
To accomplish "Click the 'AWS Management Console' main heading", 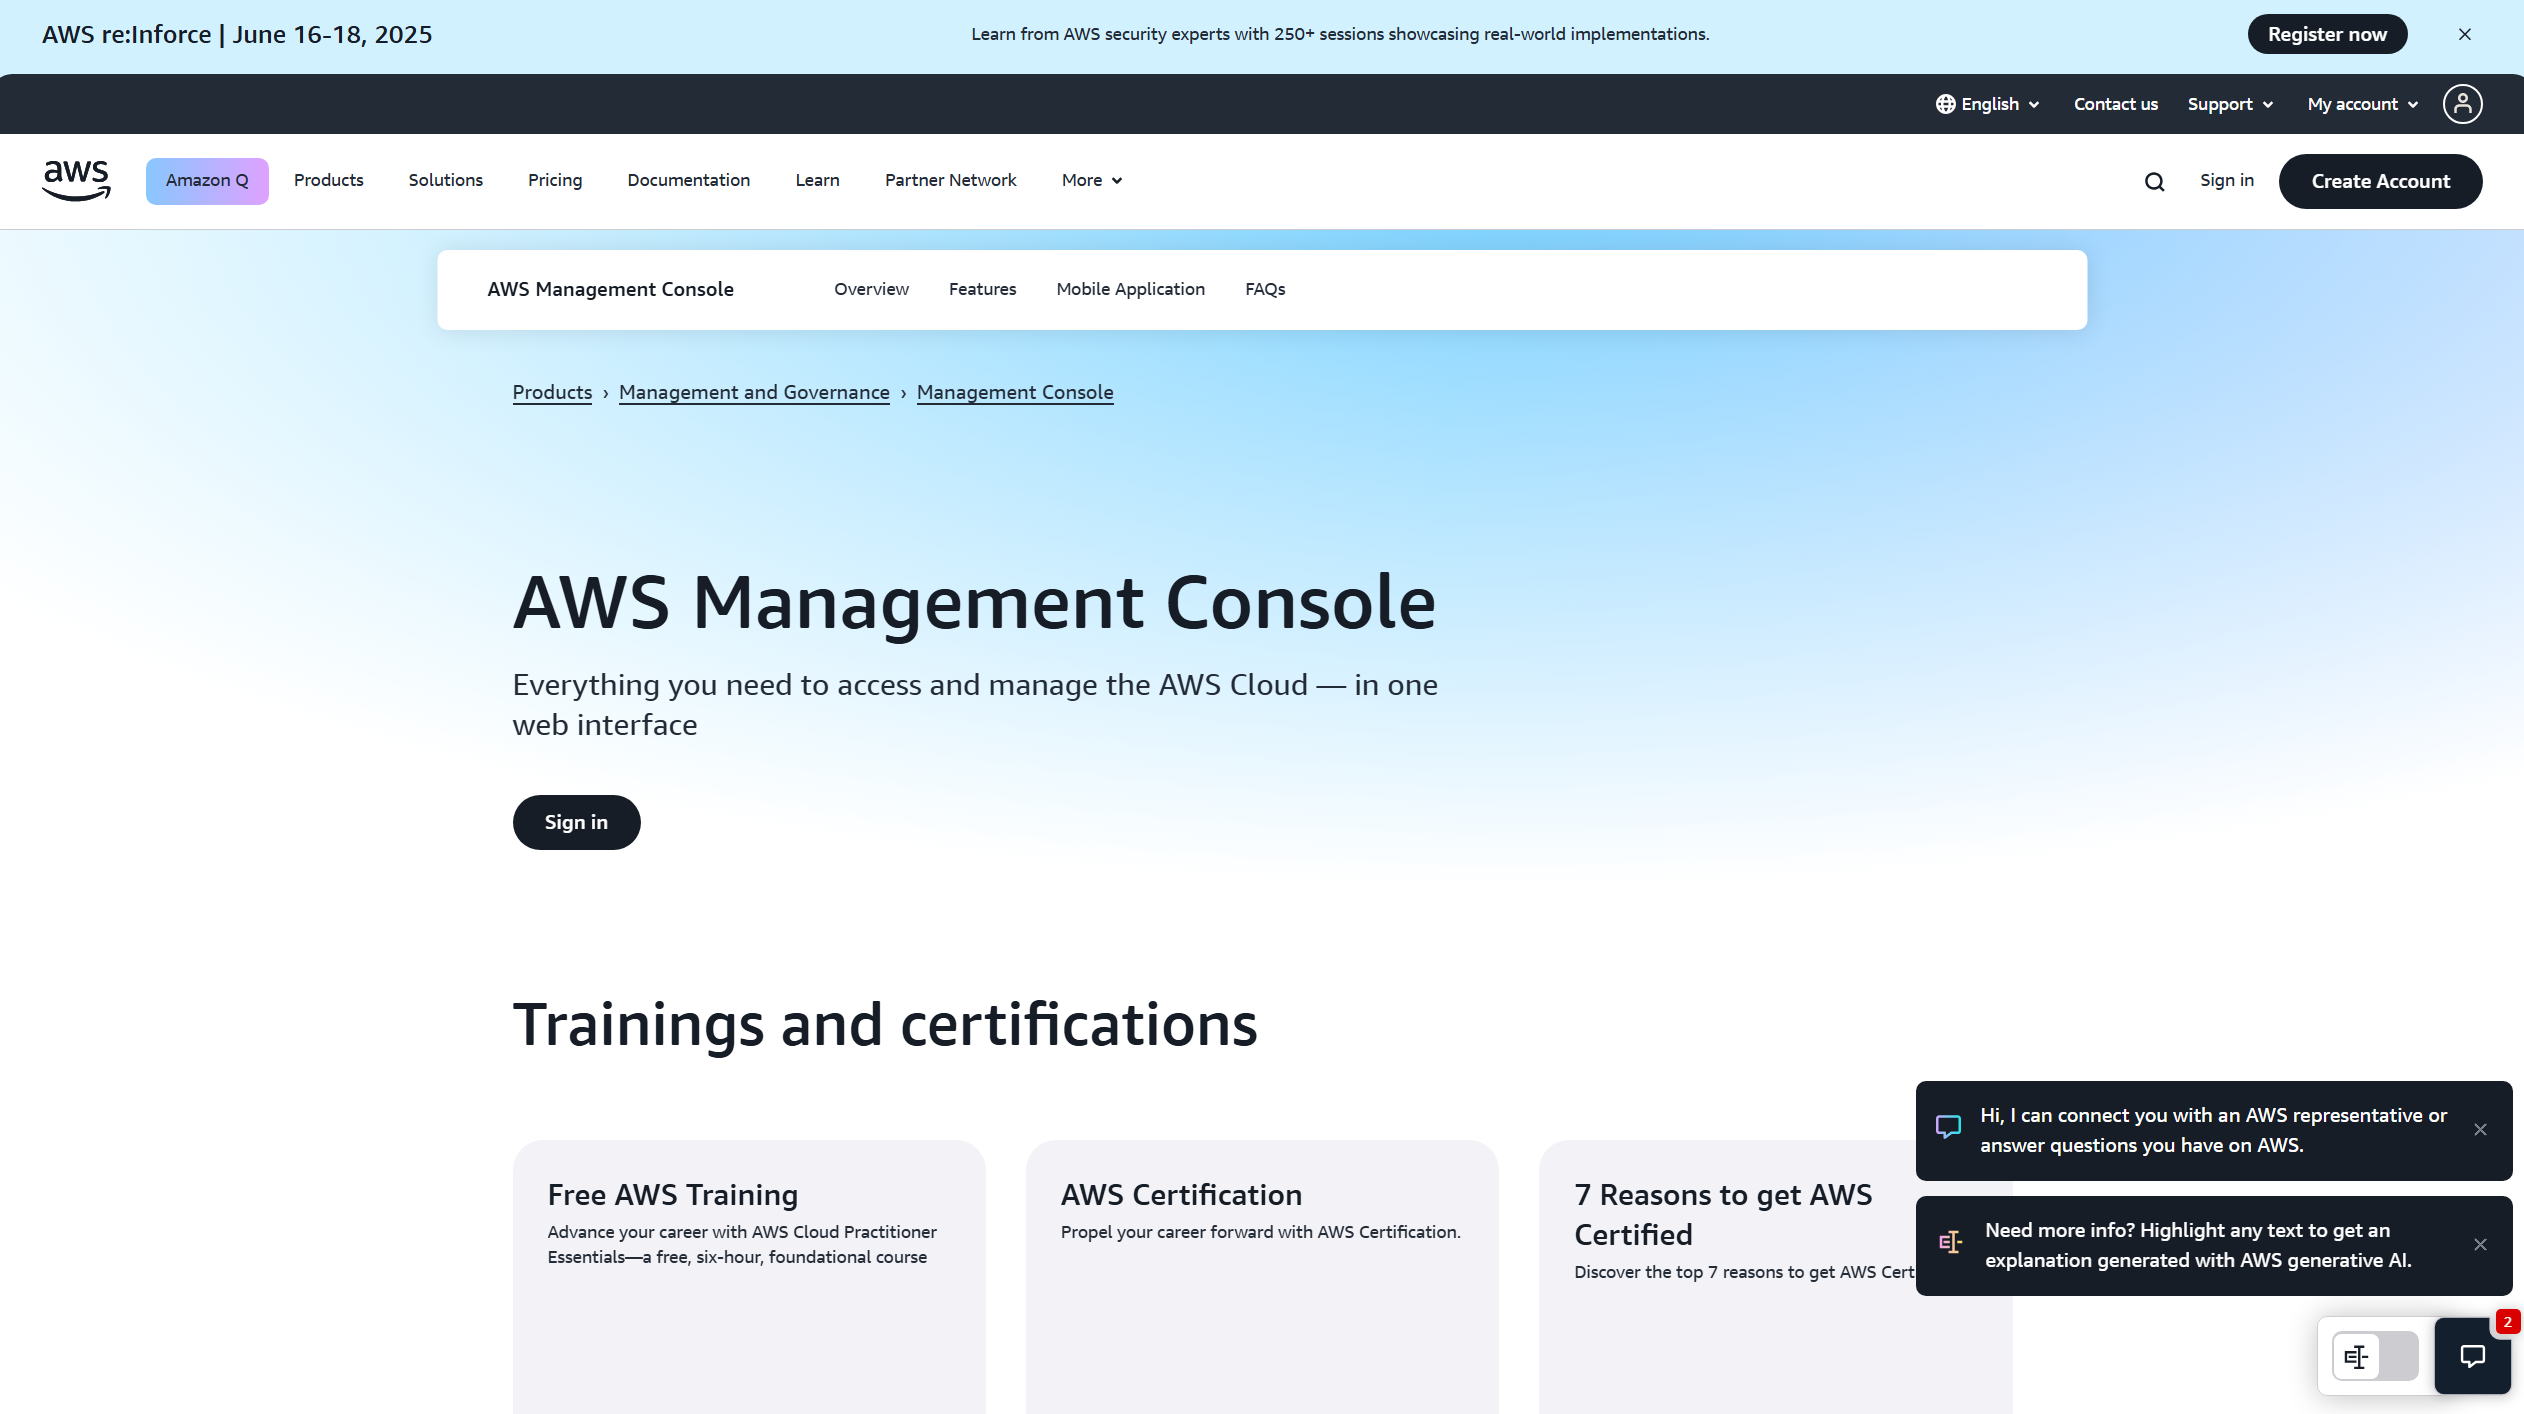I will [x=975, y=603].
